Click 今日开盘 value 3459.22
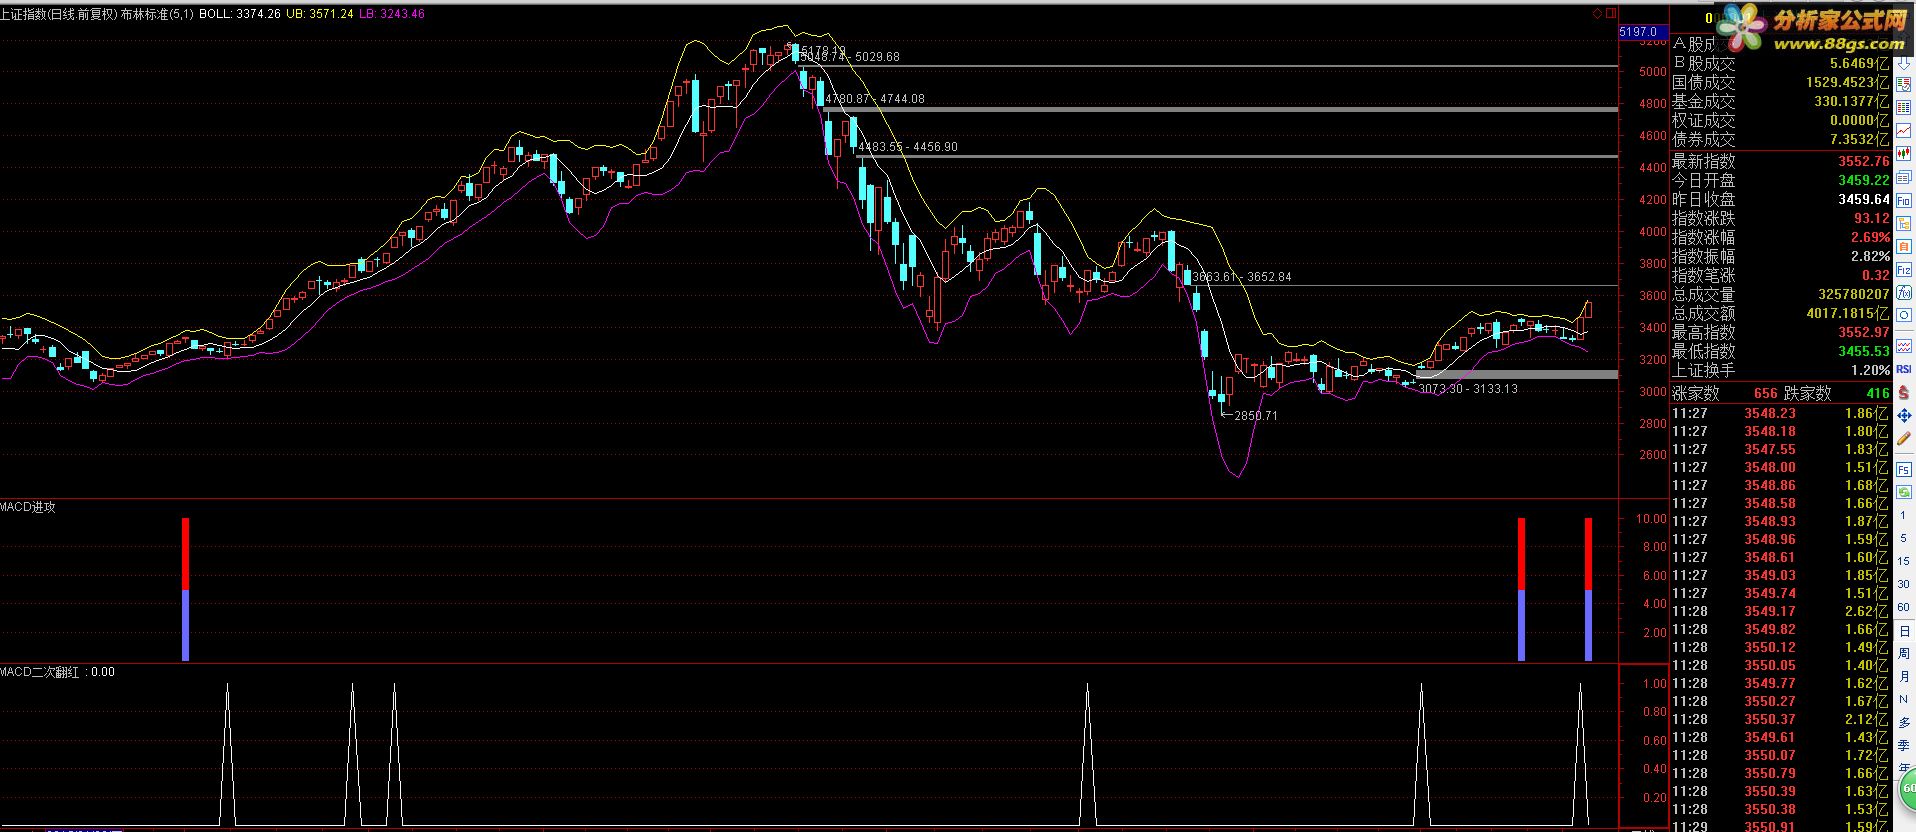1916x832 pixels. click(1864, 180)
